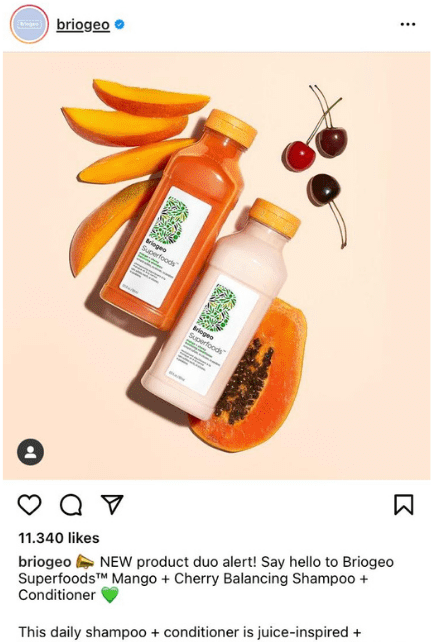
Task: Share post using paper plane icon
Action: click(112, 504)
